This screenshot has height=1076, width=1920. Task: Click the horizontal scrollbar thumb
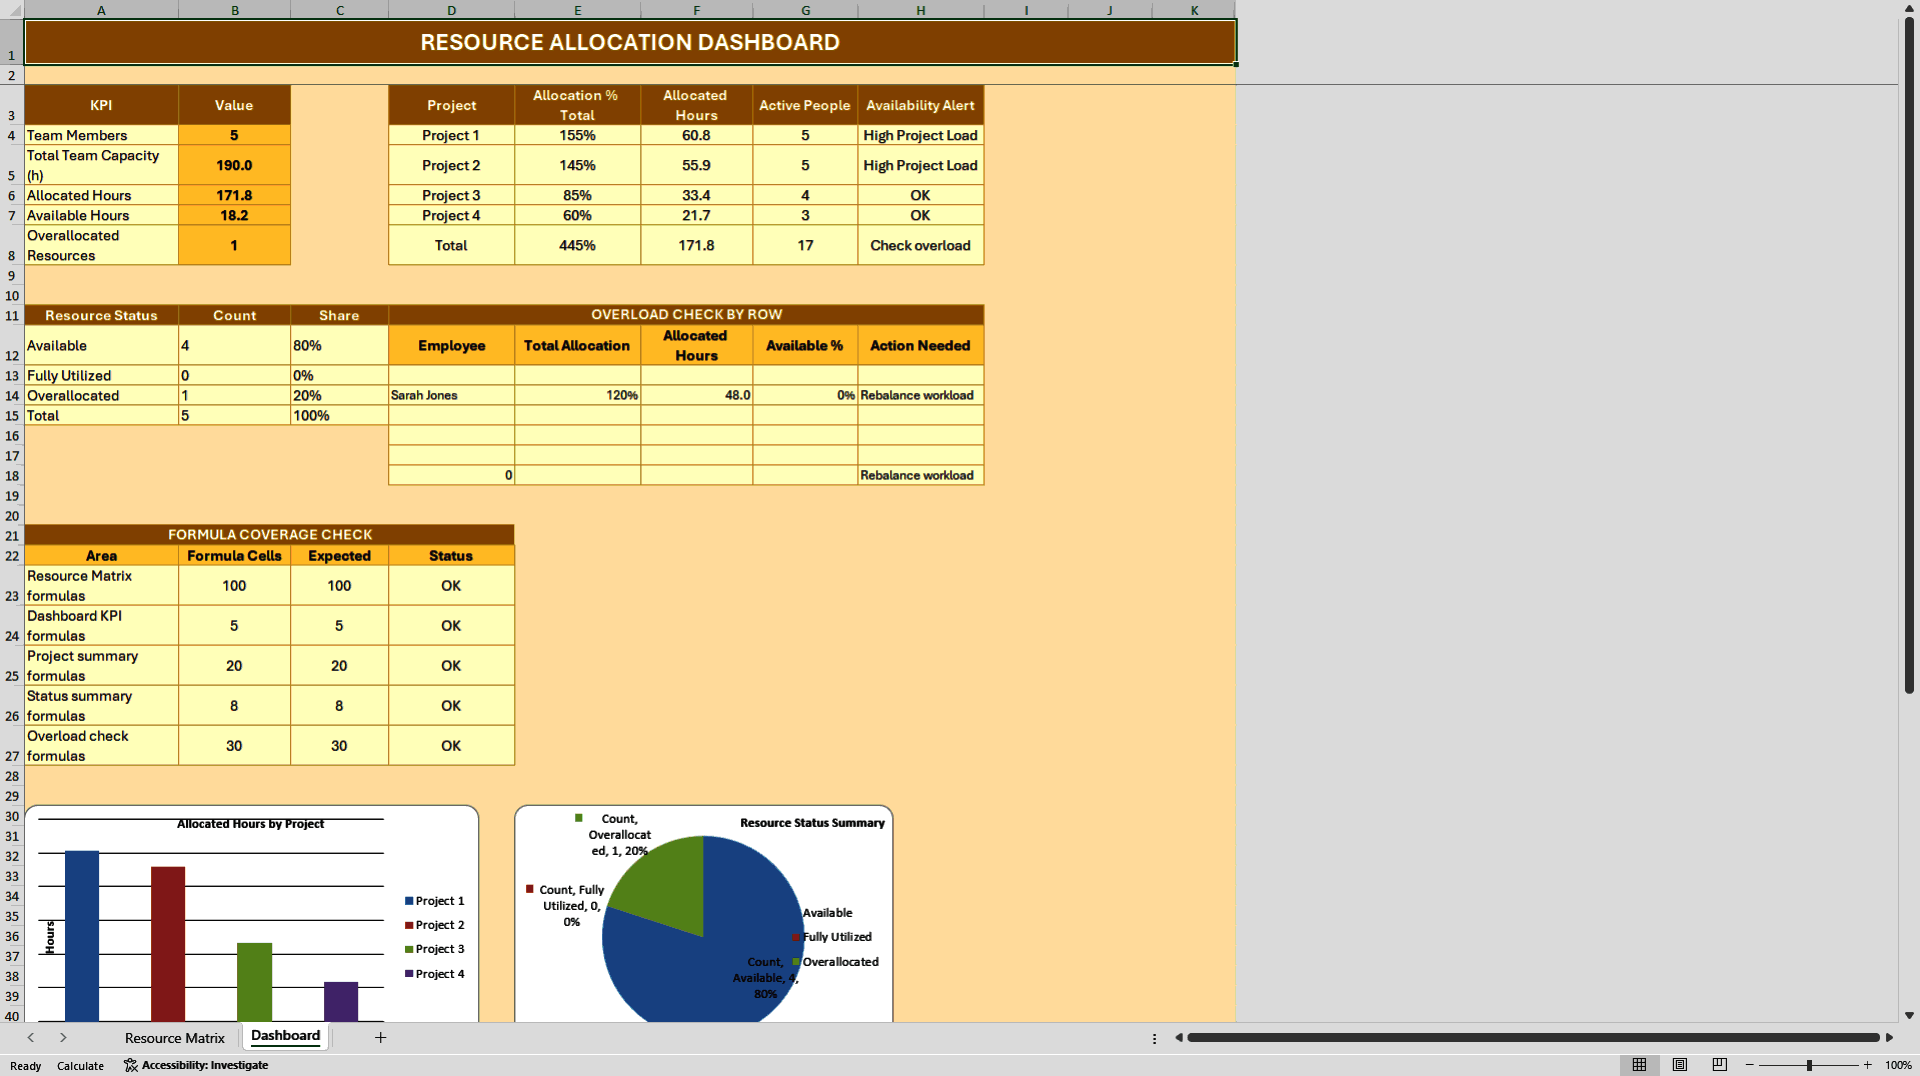coord(1533,1037)
